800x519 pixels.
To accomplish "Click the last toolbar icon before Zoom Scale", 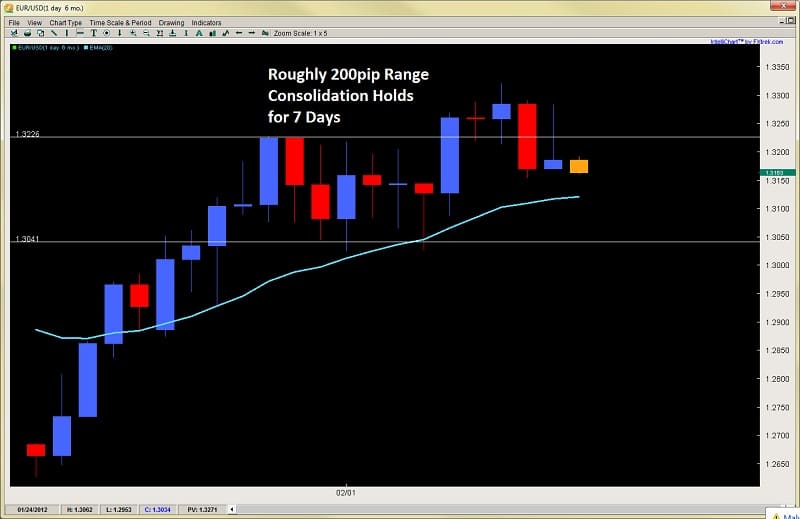I will click(265, 33).
